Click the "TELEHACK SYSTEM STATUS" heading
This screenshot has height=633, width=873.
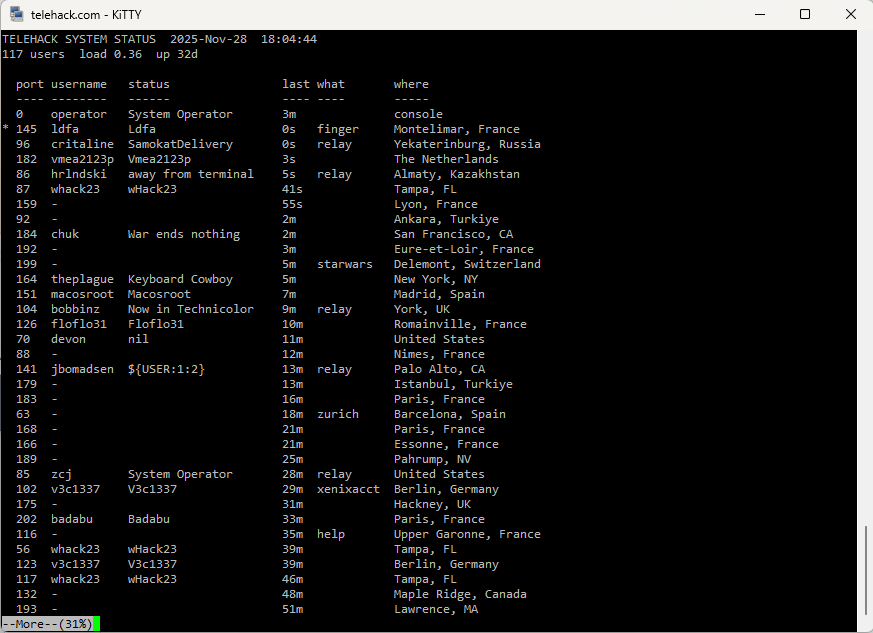tap(82, 39)
